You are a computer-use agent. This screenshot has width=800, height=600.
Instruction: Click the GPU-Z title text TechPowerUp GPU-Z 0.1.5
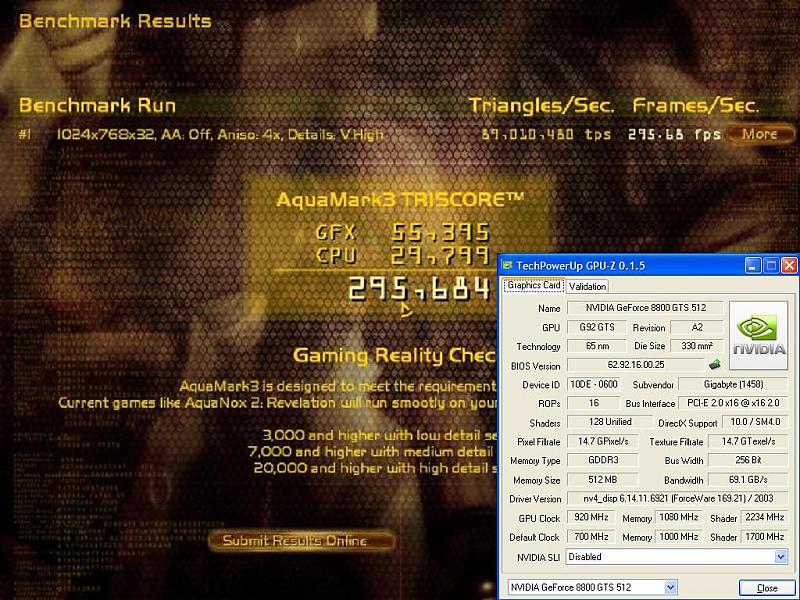(581, 266)
